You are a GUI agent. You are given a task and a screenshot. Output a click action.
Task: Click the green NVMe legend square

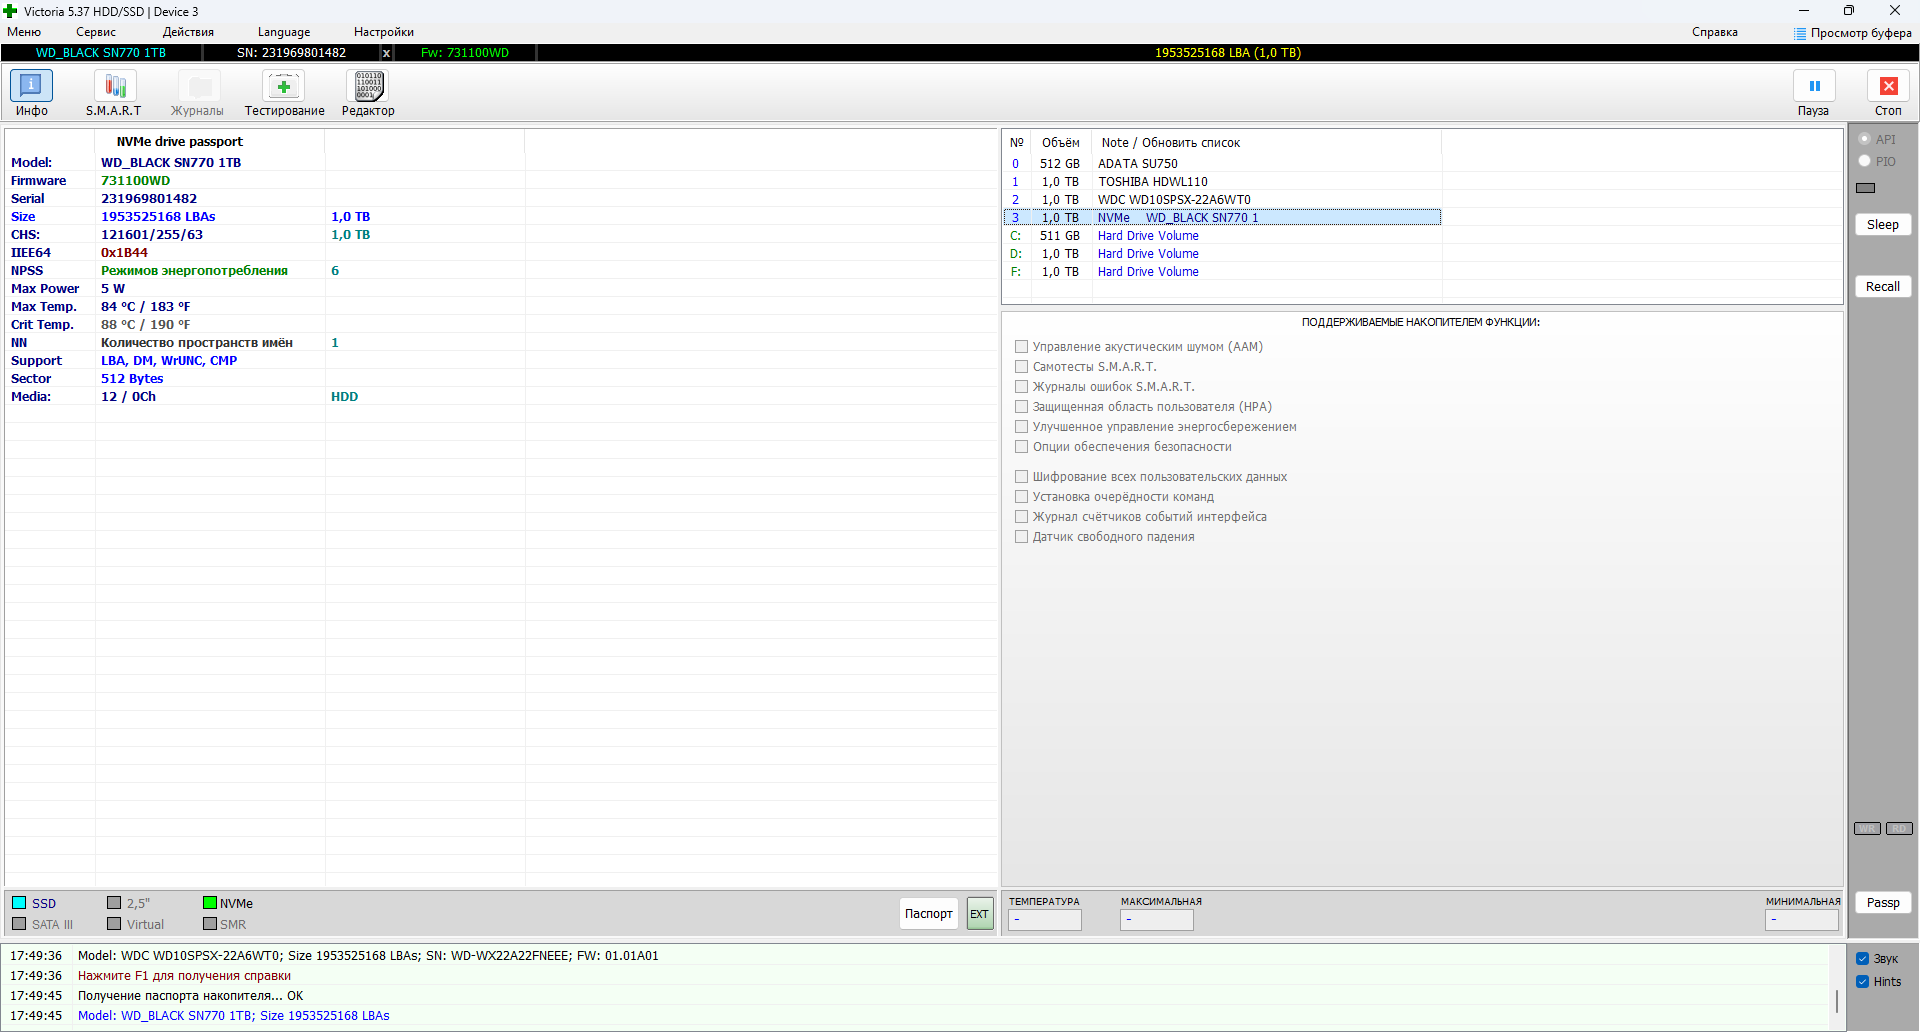click(210, 903)
